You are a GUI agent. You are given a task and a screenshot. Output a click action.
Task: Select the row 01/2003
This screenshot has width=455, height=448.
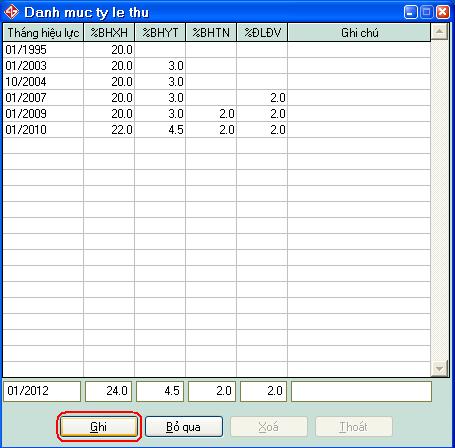tap(217, 66)
